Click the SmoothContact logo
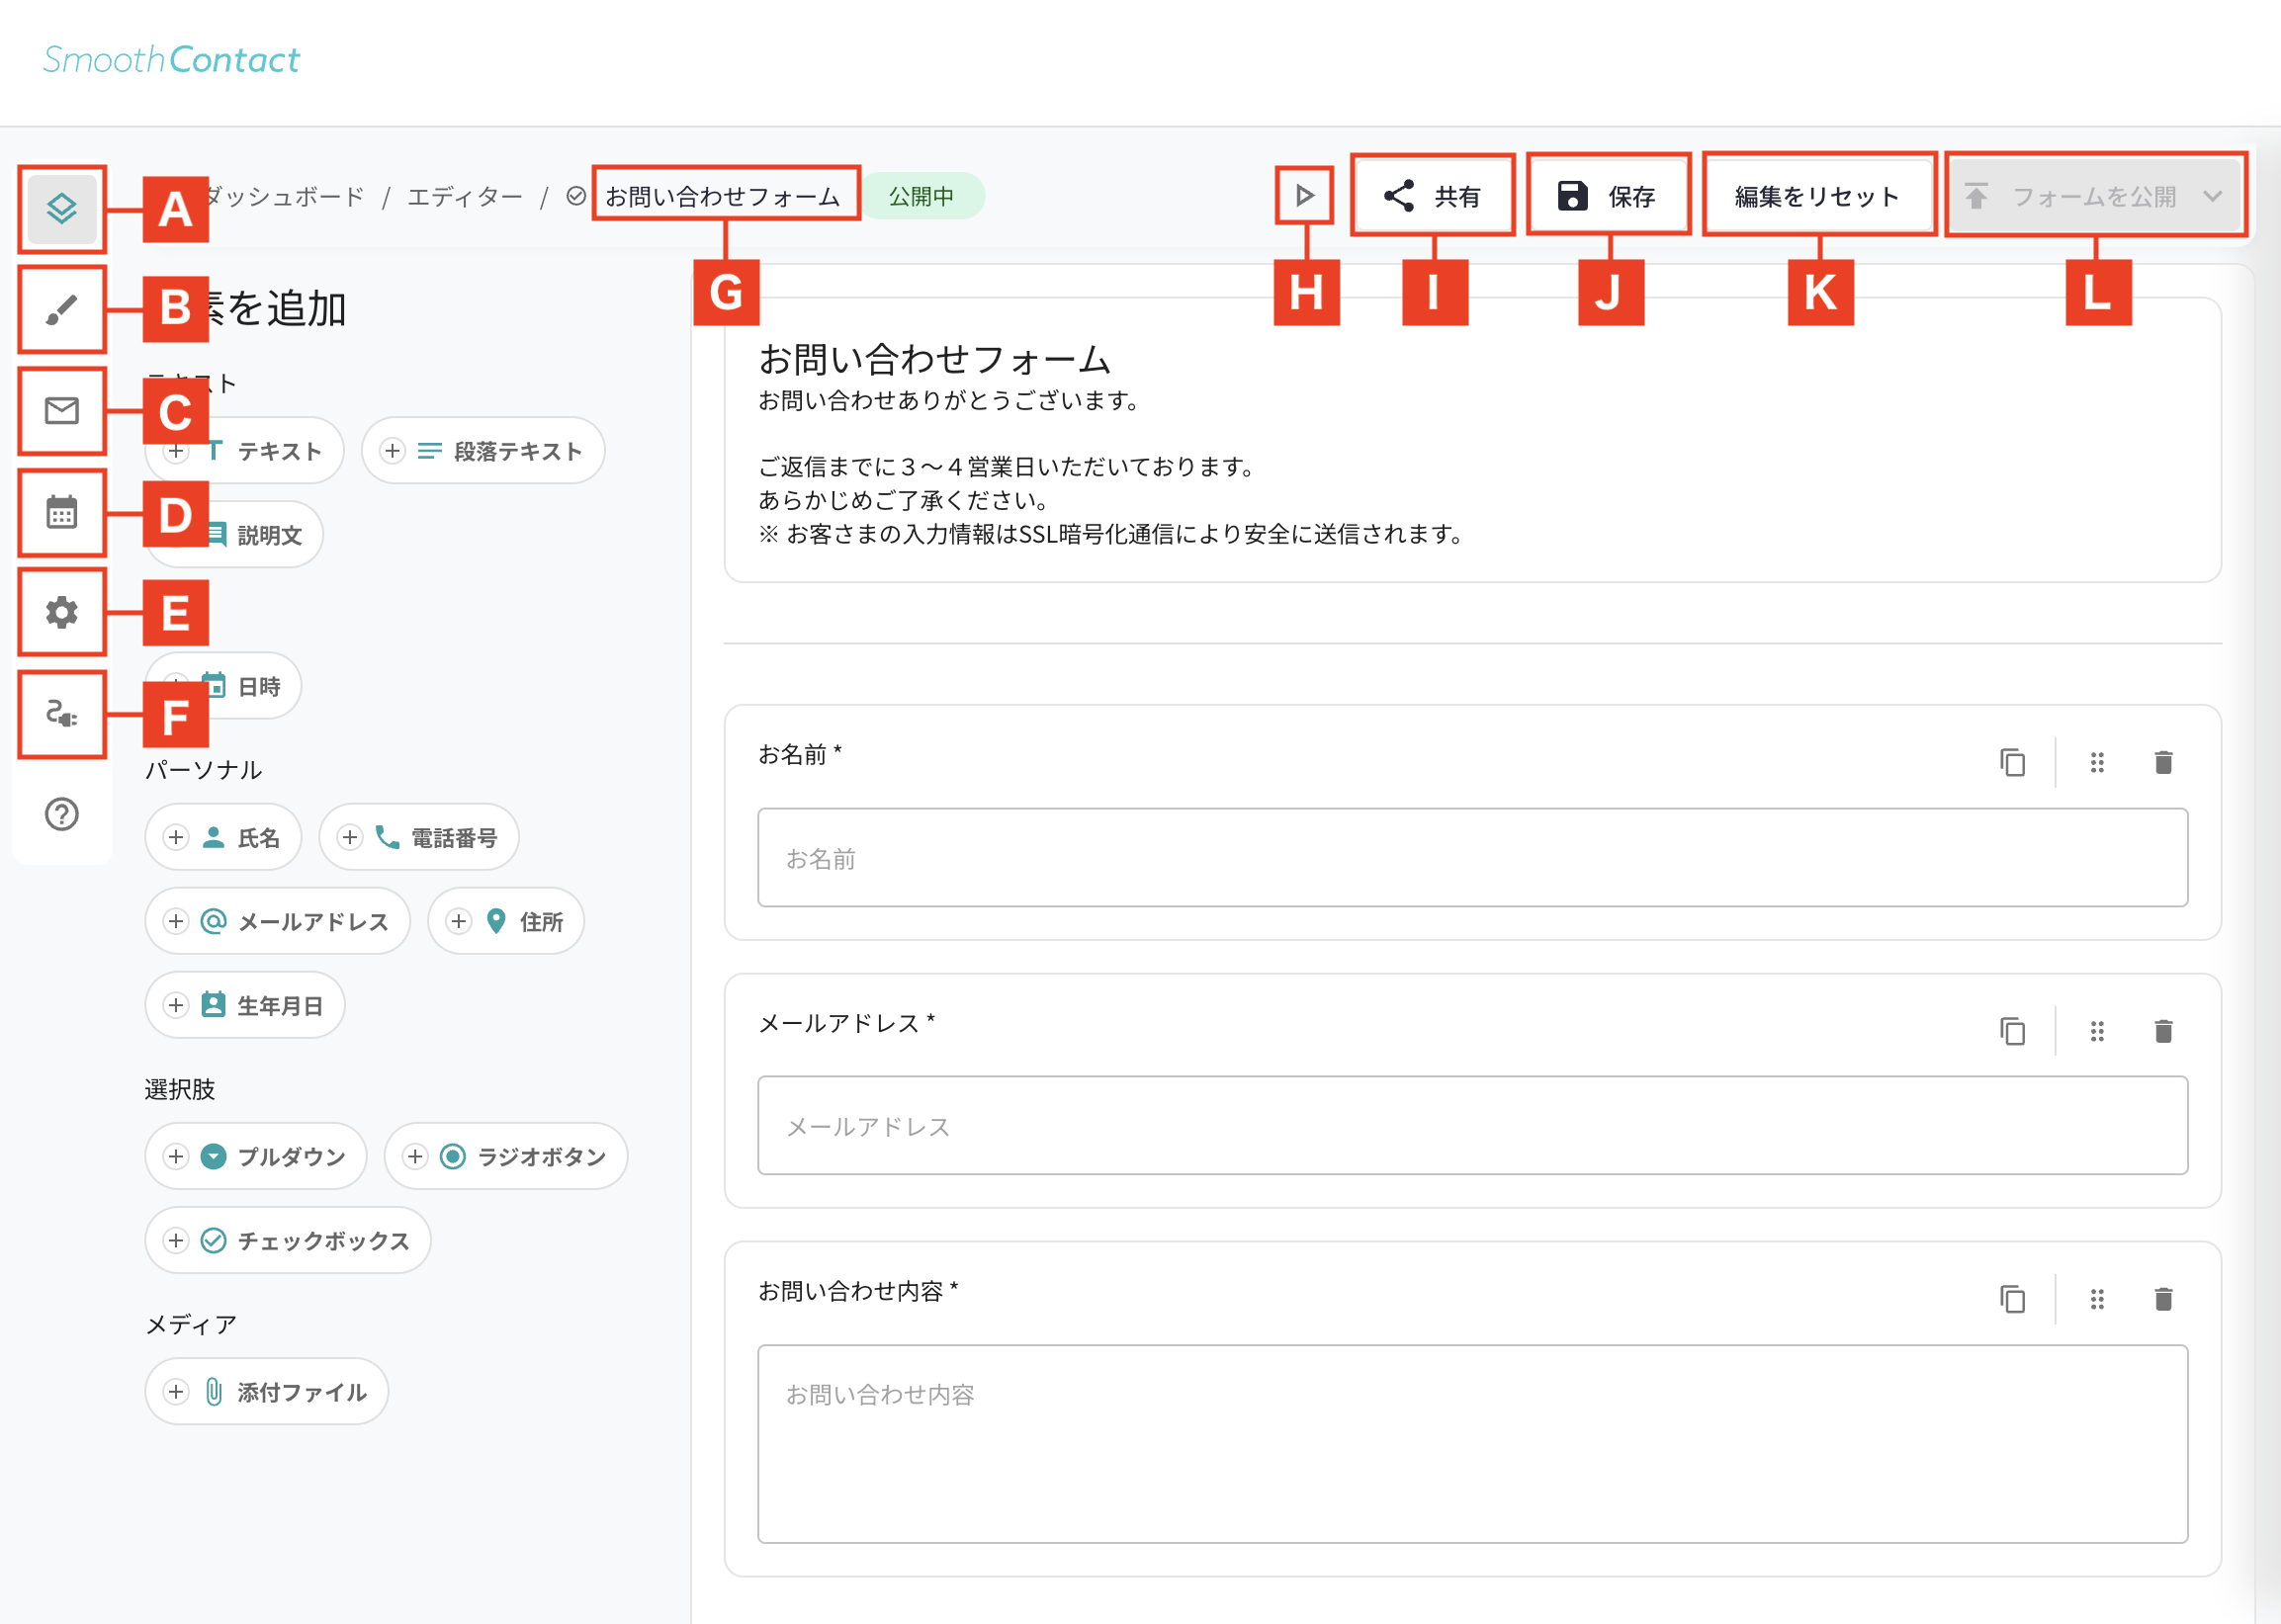 click(171, 60)
